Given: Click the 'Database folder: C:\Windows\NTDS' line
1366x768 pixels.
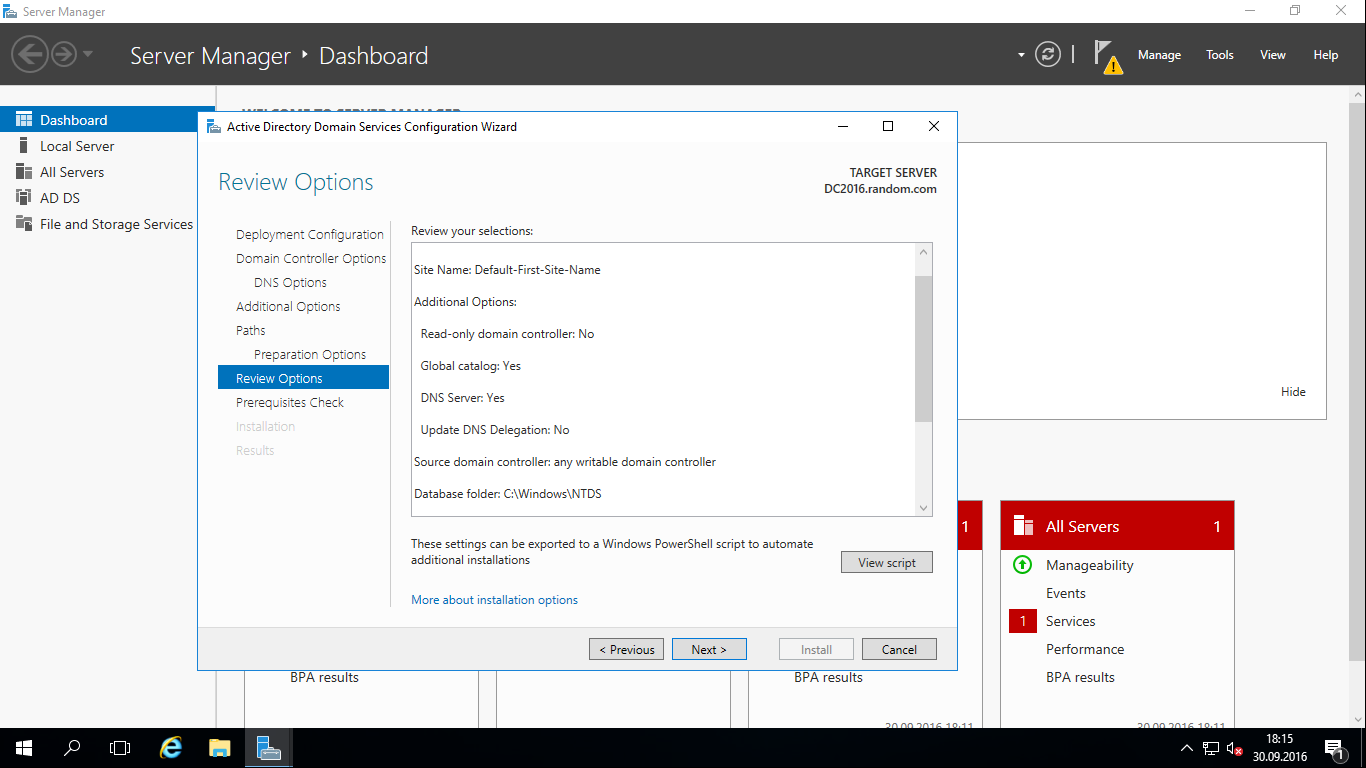Looking at the screenshot, I should click(x=507, y=494).
